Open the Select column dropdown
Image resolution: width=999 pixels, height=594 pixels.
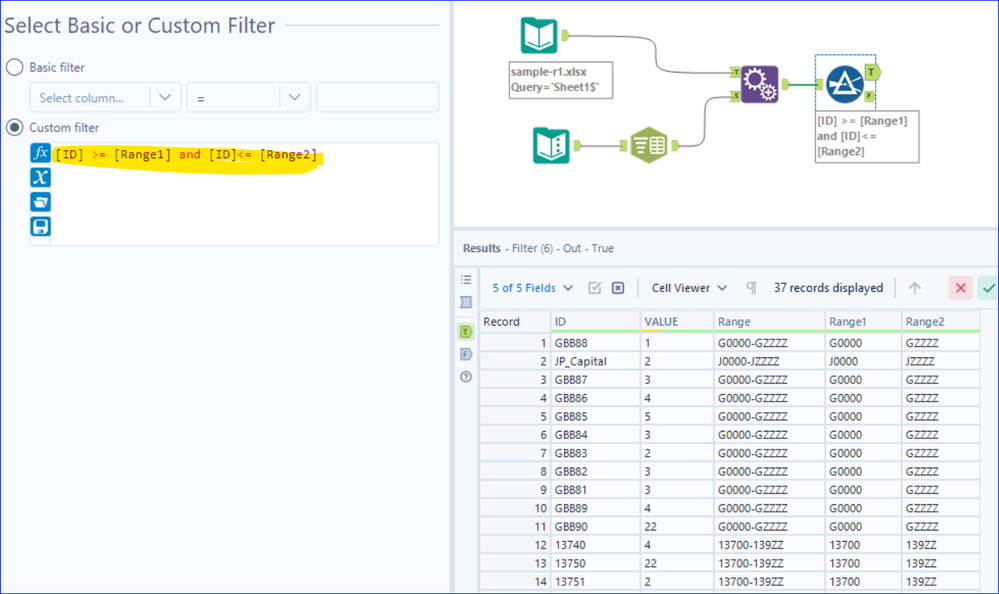[x=105, y=98]
